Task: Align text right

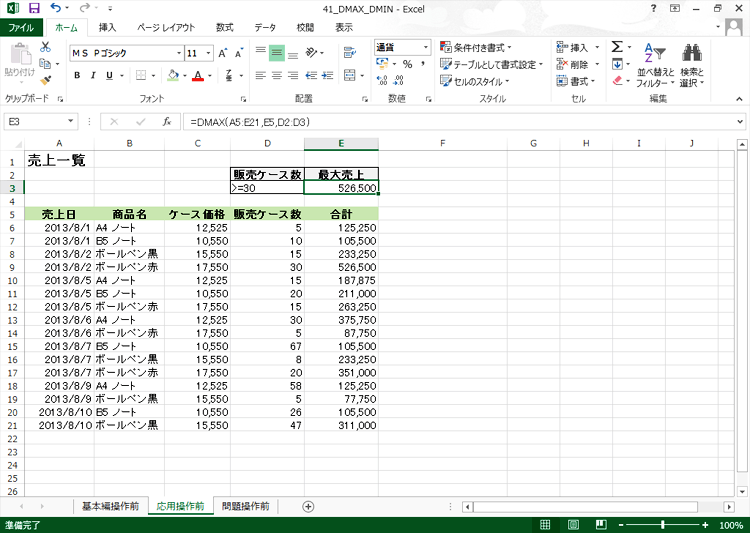Action: pos(293,76)
